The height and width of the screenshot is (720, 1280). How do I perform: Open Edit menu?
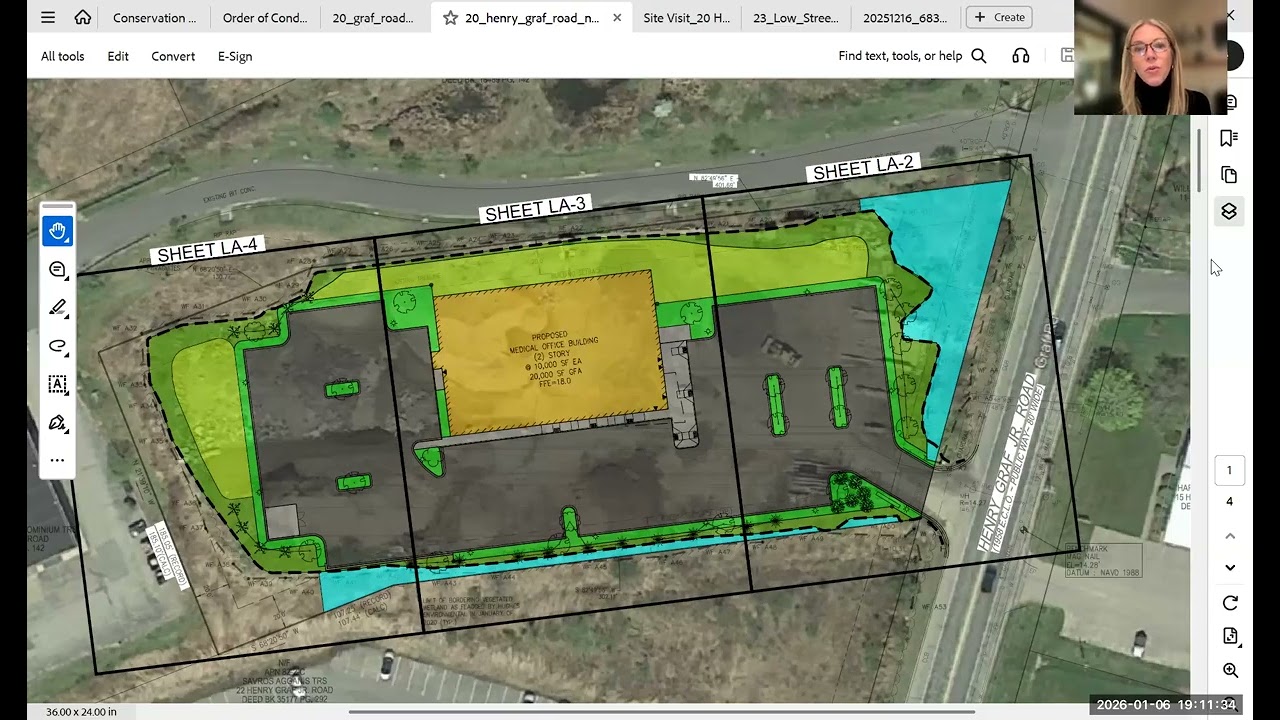pos(118,56)
